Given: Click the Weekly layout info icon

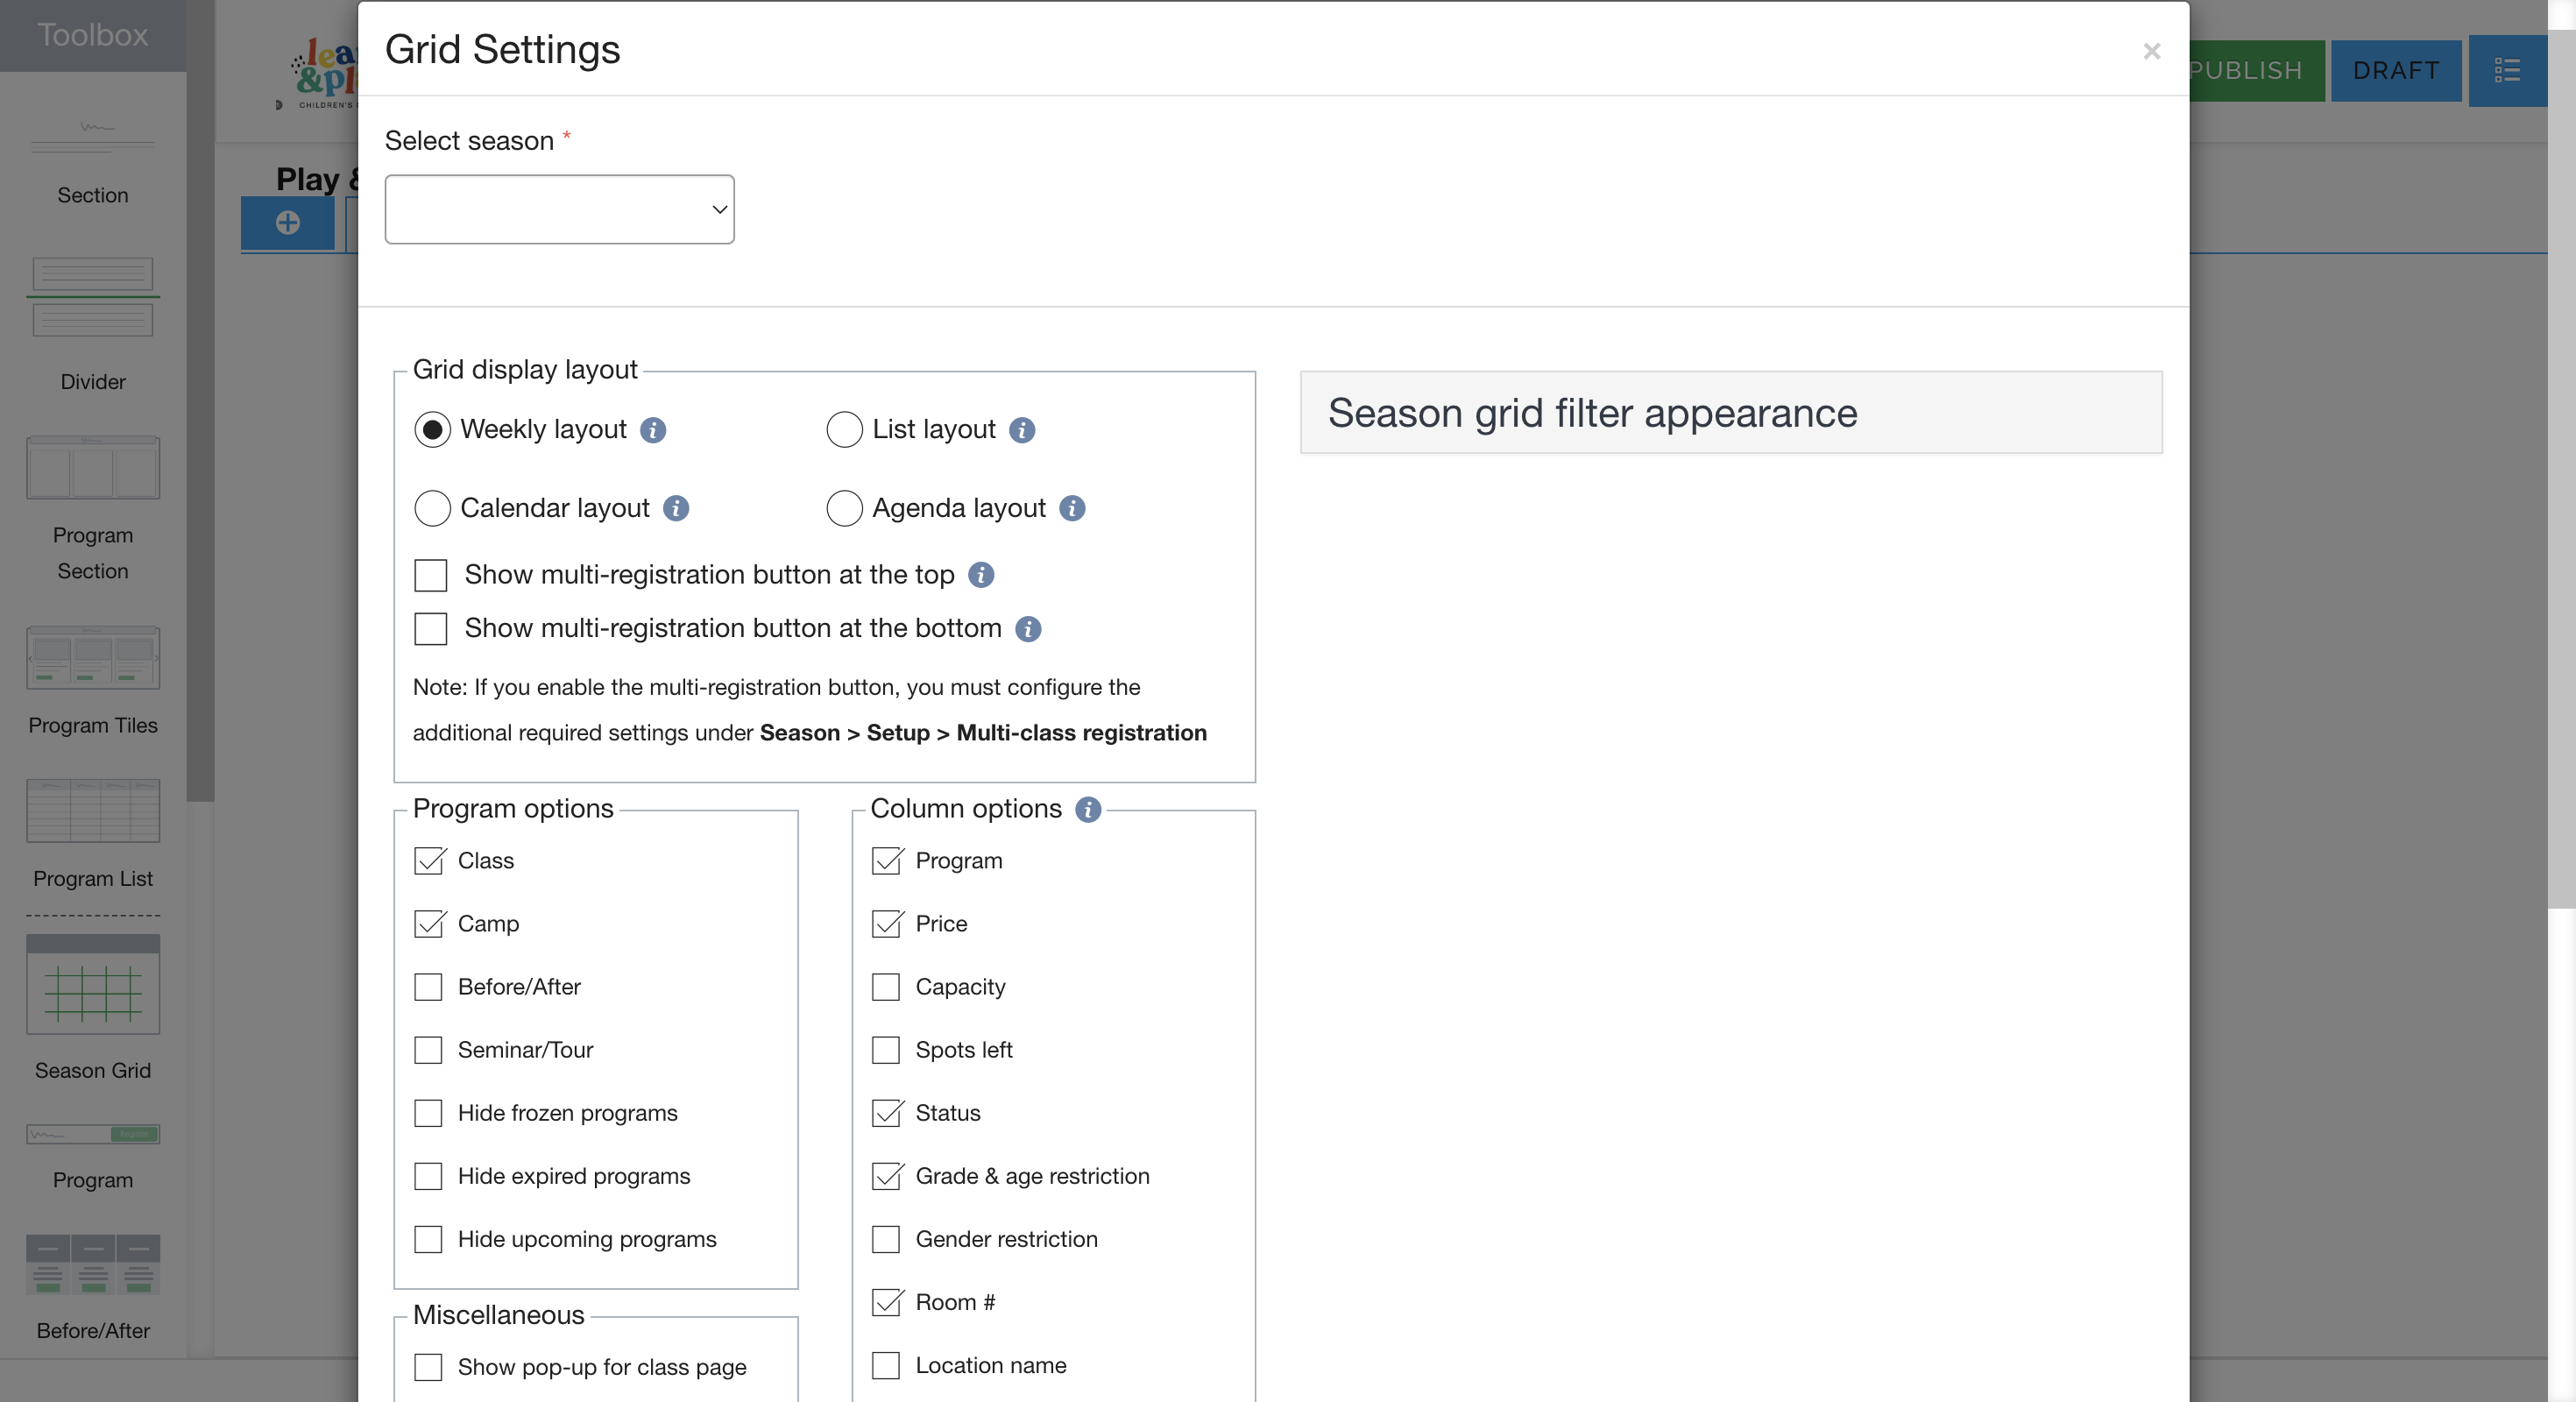Looking at the screenshot, I should 653,430.
